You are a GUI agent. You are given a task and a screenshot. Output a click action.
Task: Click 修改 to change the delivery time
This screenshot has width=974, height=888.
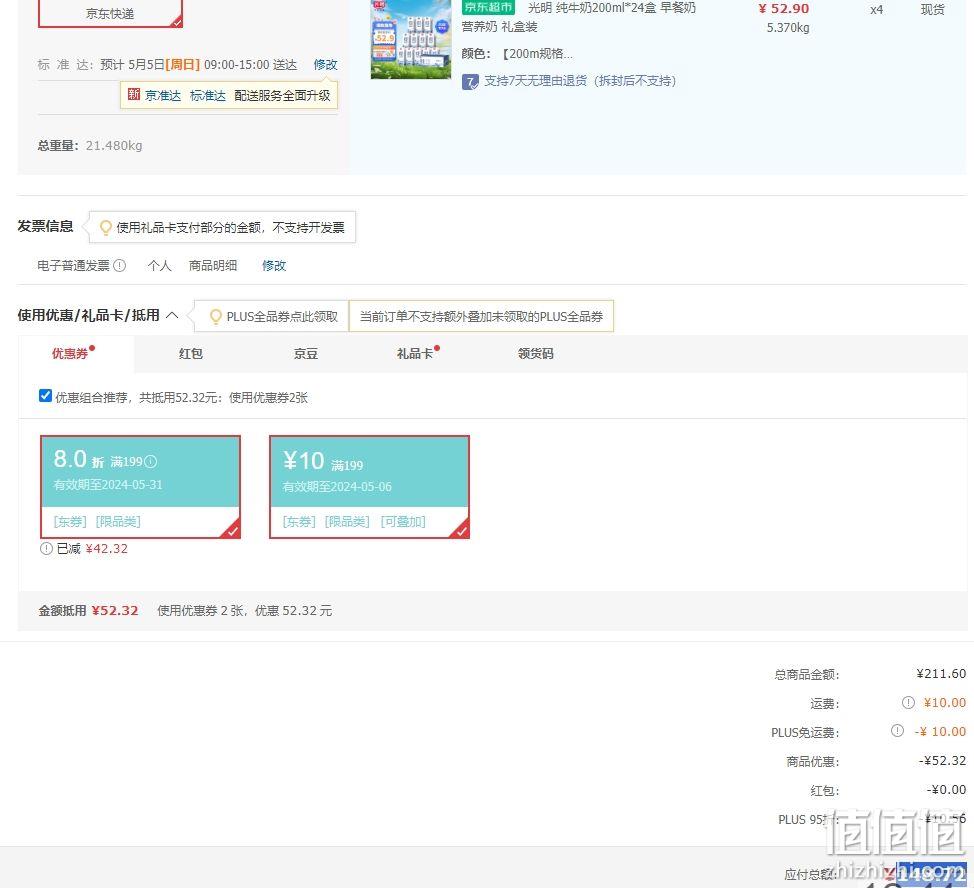click(325, 65)
